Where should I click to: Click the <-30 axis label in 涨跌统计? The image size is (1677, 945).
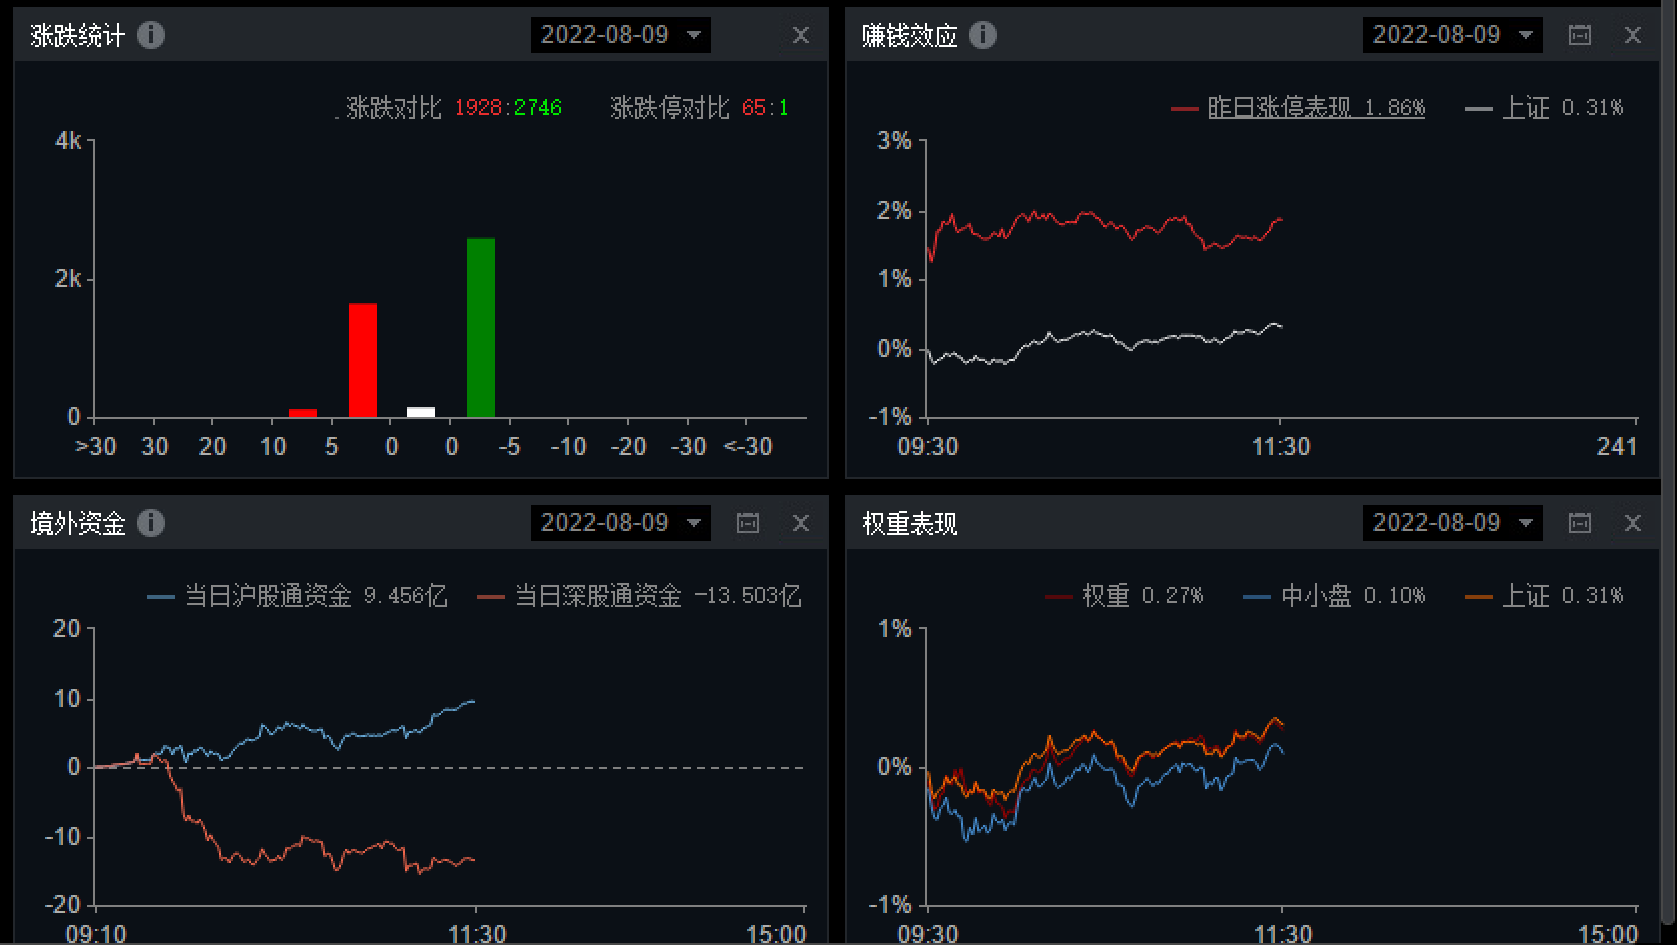tap(748, 447)
